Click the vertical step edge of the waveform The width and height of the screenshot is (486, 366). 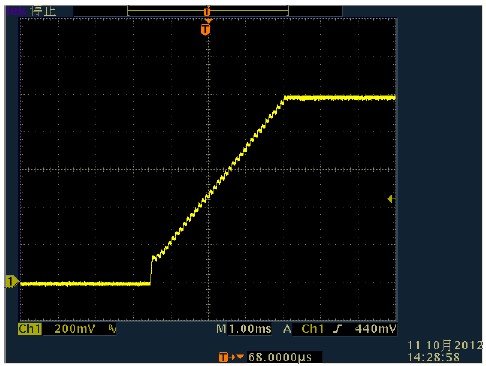[x=151, y=271]
